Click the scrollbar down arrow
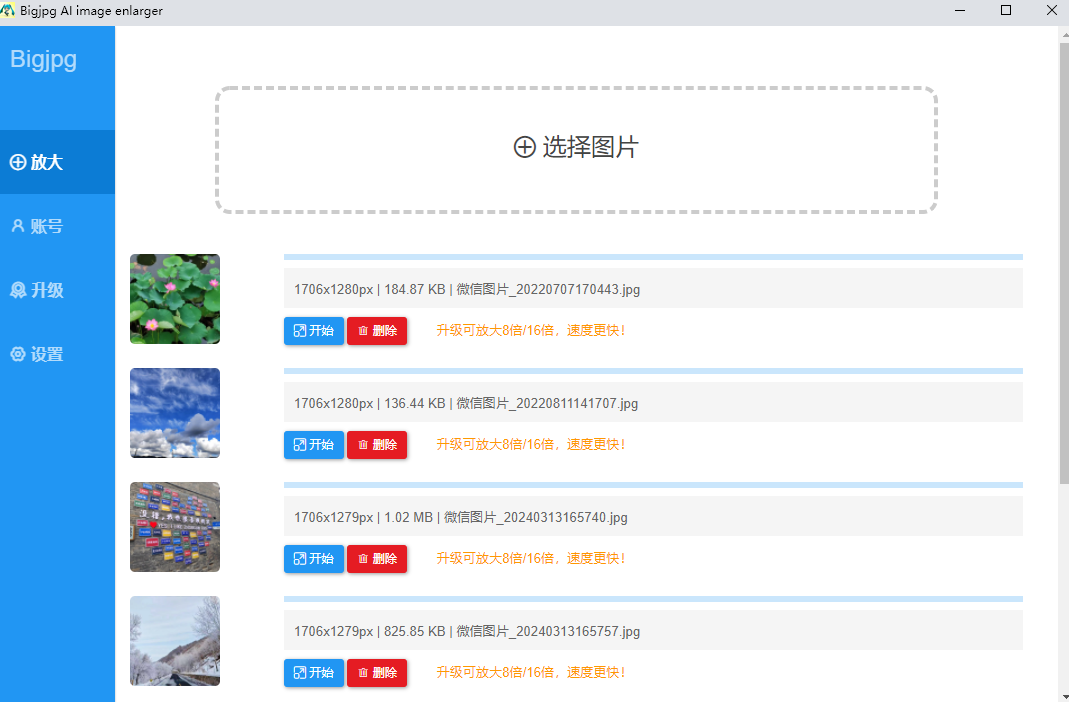Screen dimensions: 1069x702 tap(1064, 696)
